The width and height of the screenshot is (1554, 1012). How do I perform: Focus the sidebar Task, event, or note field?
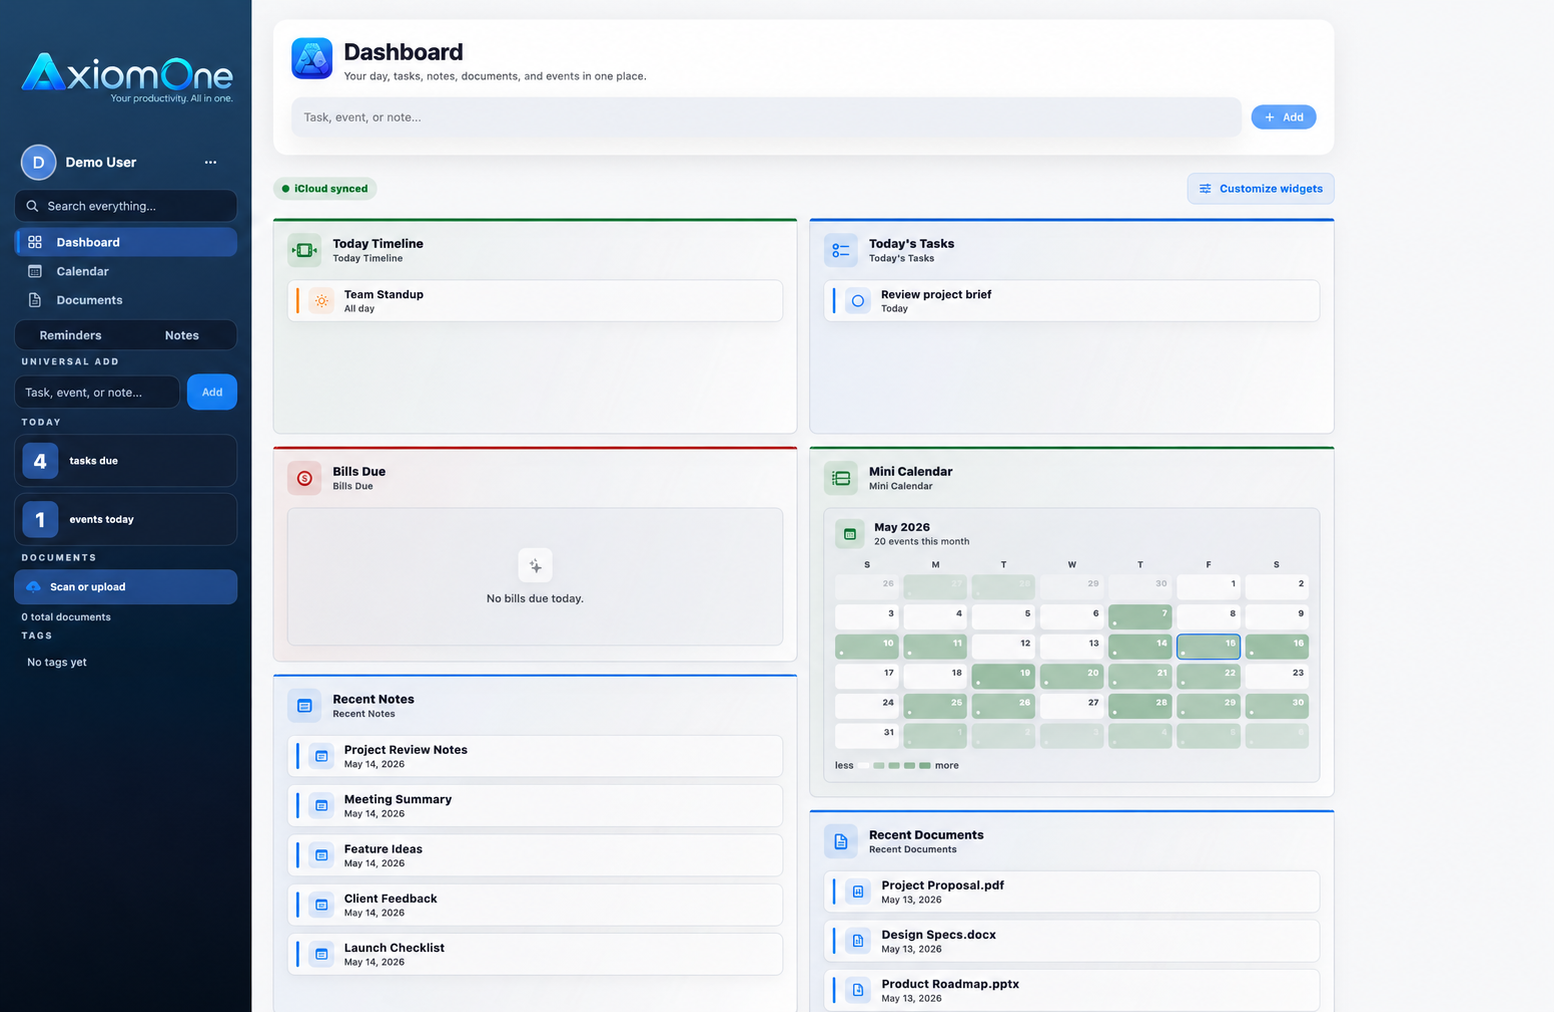(97, 392)
